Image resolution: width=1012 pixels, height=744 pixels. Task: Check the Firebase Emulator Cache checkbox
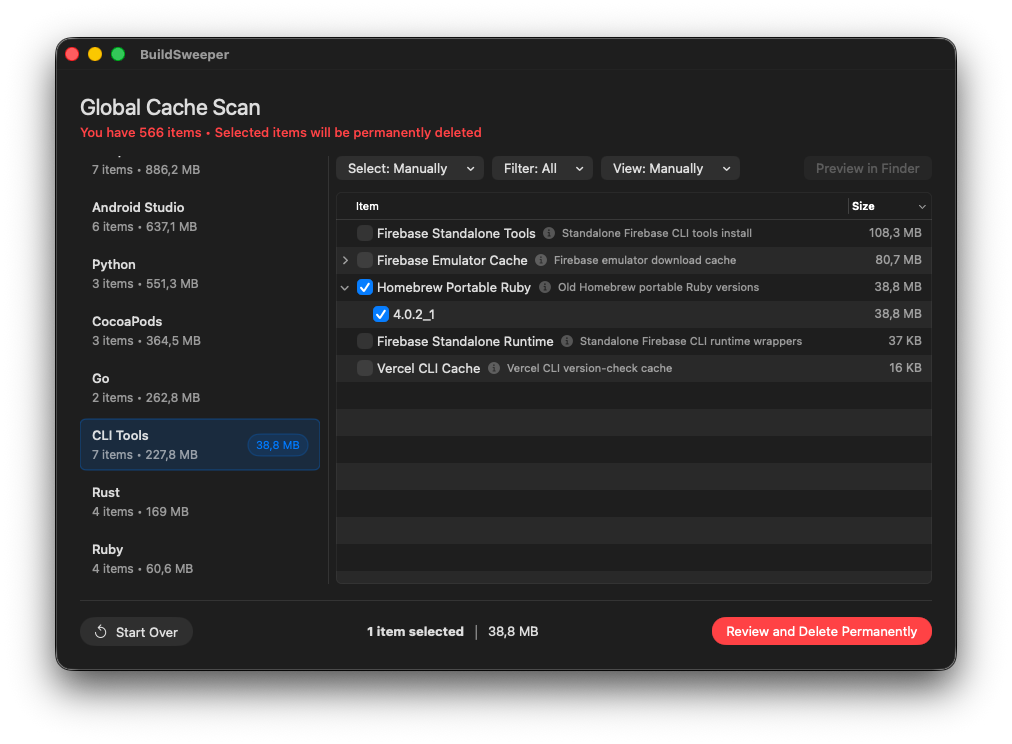[365, 260]
